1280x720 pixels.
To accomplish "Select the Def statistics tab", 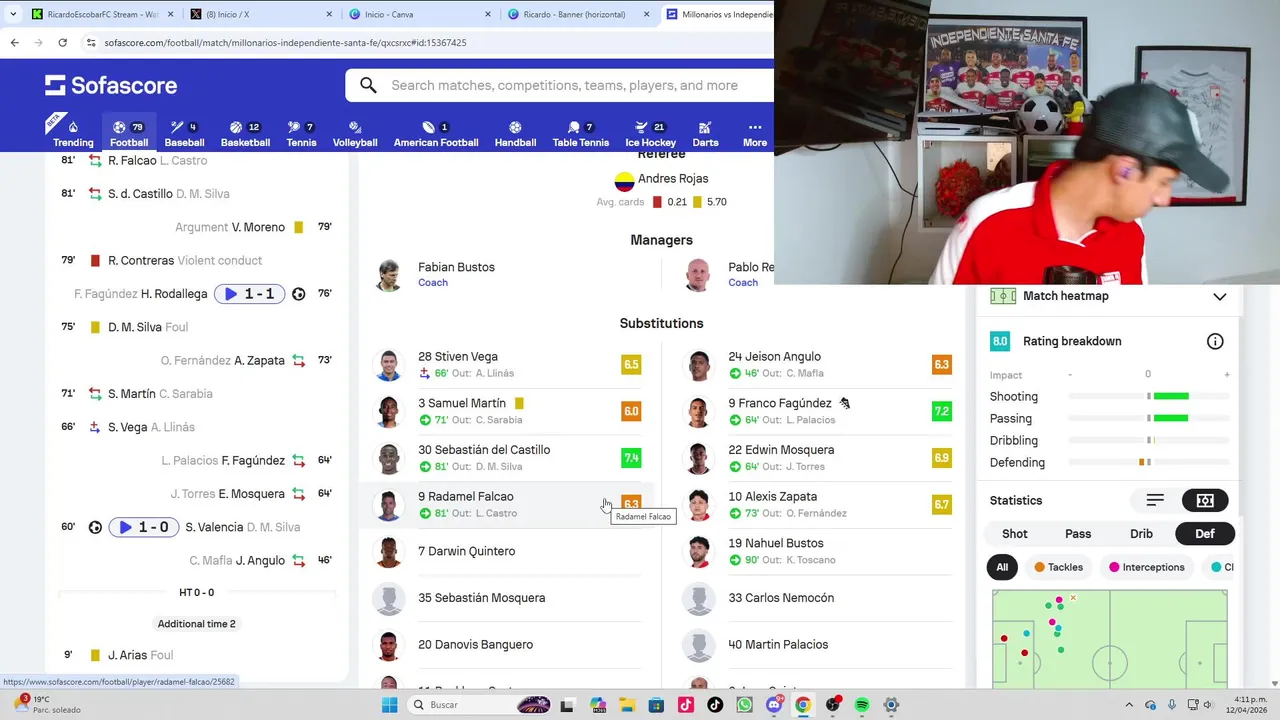I will (1205, 534).
